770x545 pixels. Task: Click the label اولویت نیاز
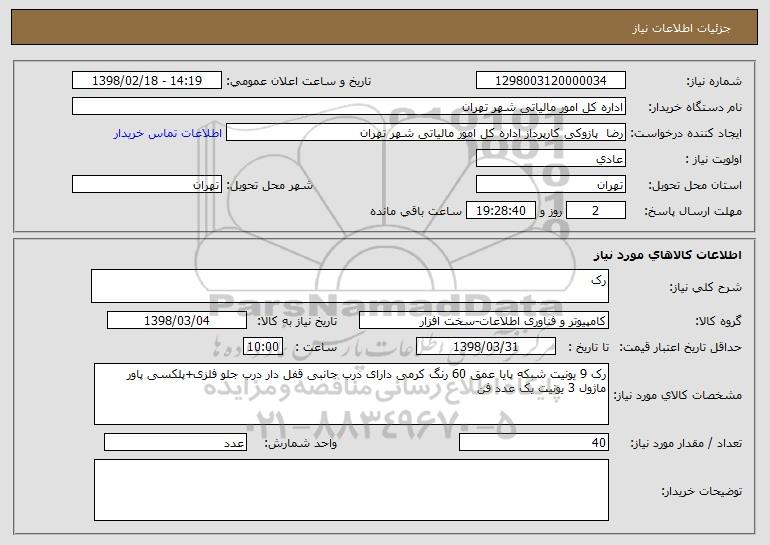pyautogui.click(x=714, y=160)
